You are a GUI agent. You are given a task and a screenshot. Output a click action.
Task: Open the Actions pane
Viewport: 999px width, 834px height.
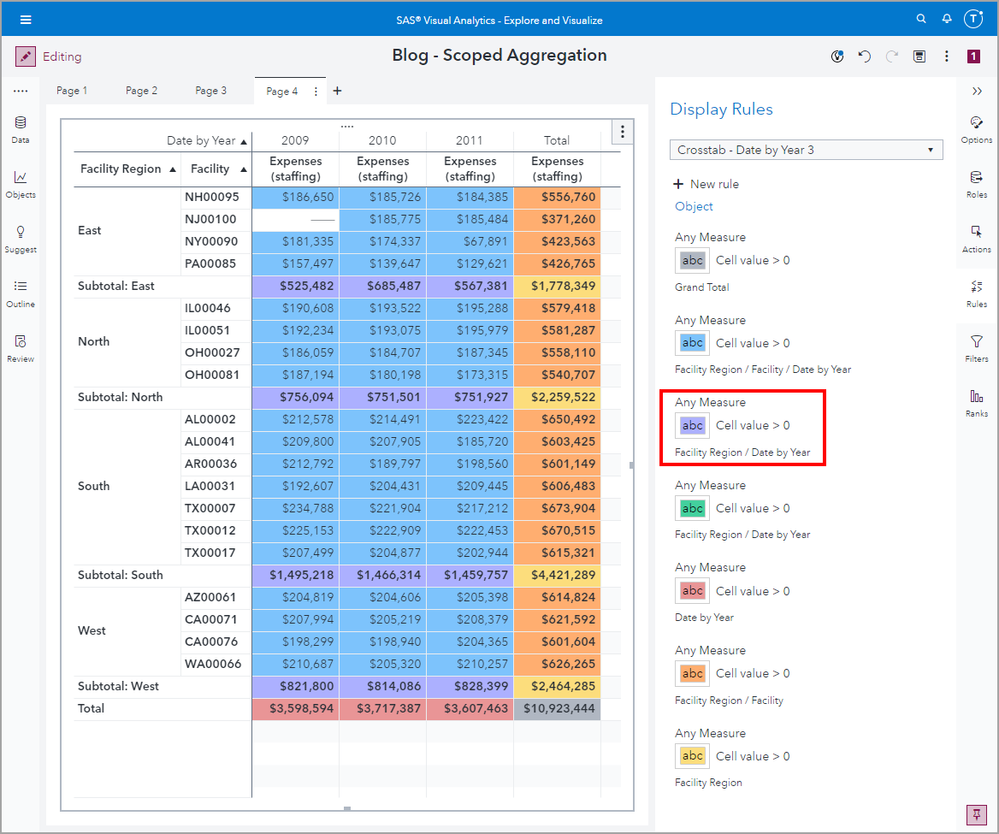pos(976,238)
